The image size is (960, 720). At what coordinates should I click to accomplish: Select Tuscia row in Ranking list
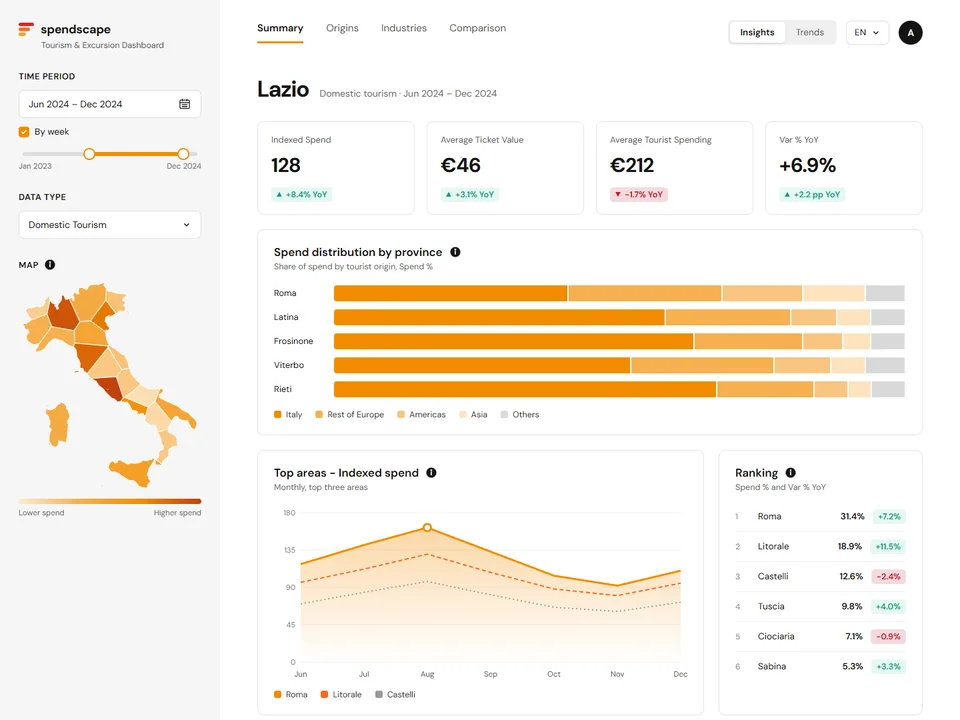[x=820, y=606]
